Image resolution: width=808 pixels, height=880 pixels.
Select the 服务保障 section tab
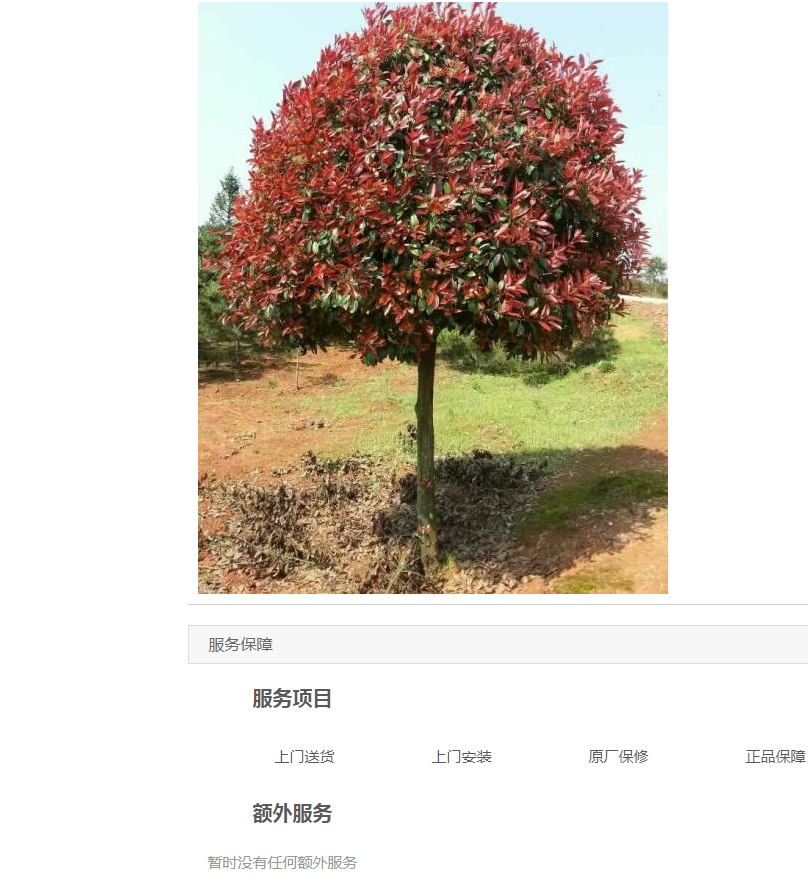tap(241, 644)
